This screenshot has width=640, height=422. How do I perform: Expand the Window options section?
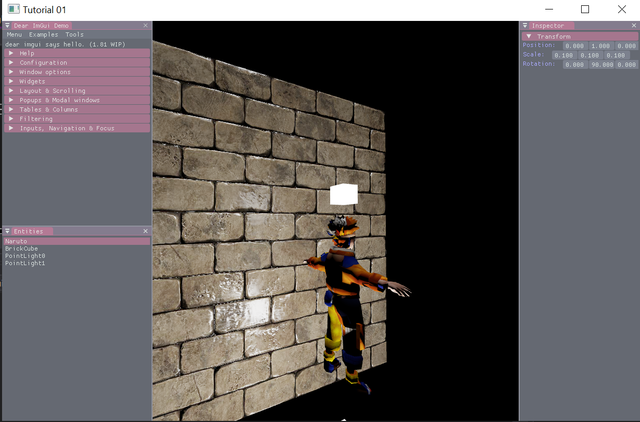tap(77, 72)
